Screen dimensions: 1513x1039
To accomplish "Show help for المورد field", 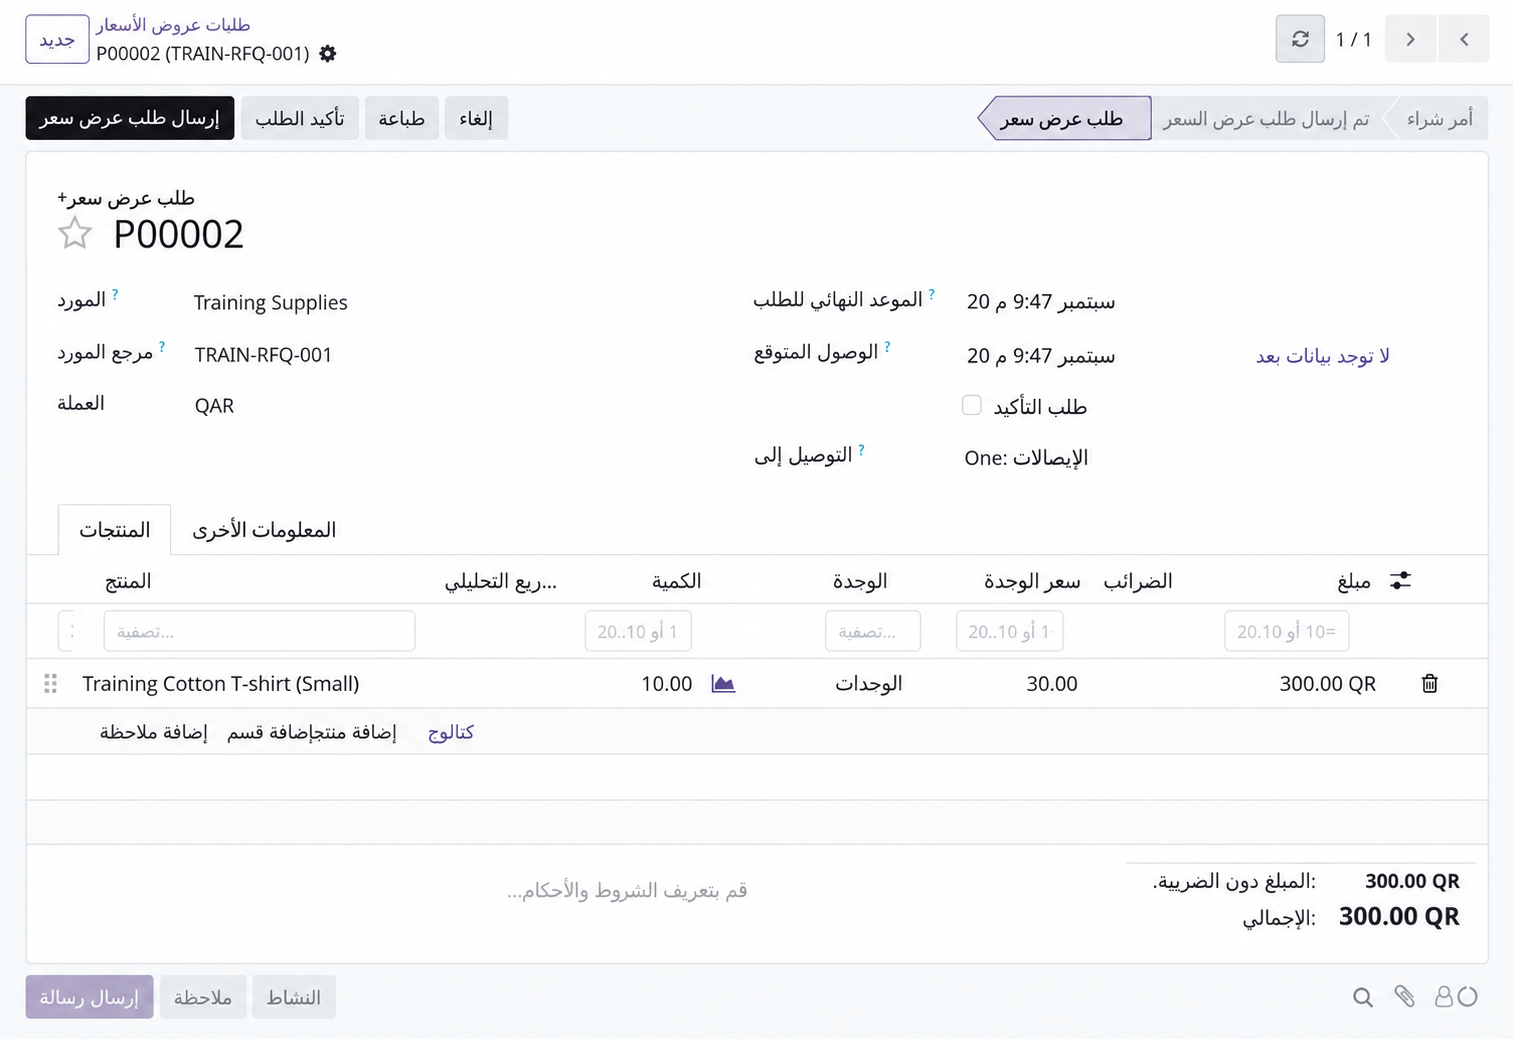I will coord(115,295).
